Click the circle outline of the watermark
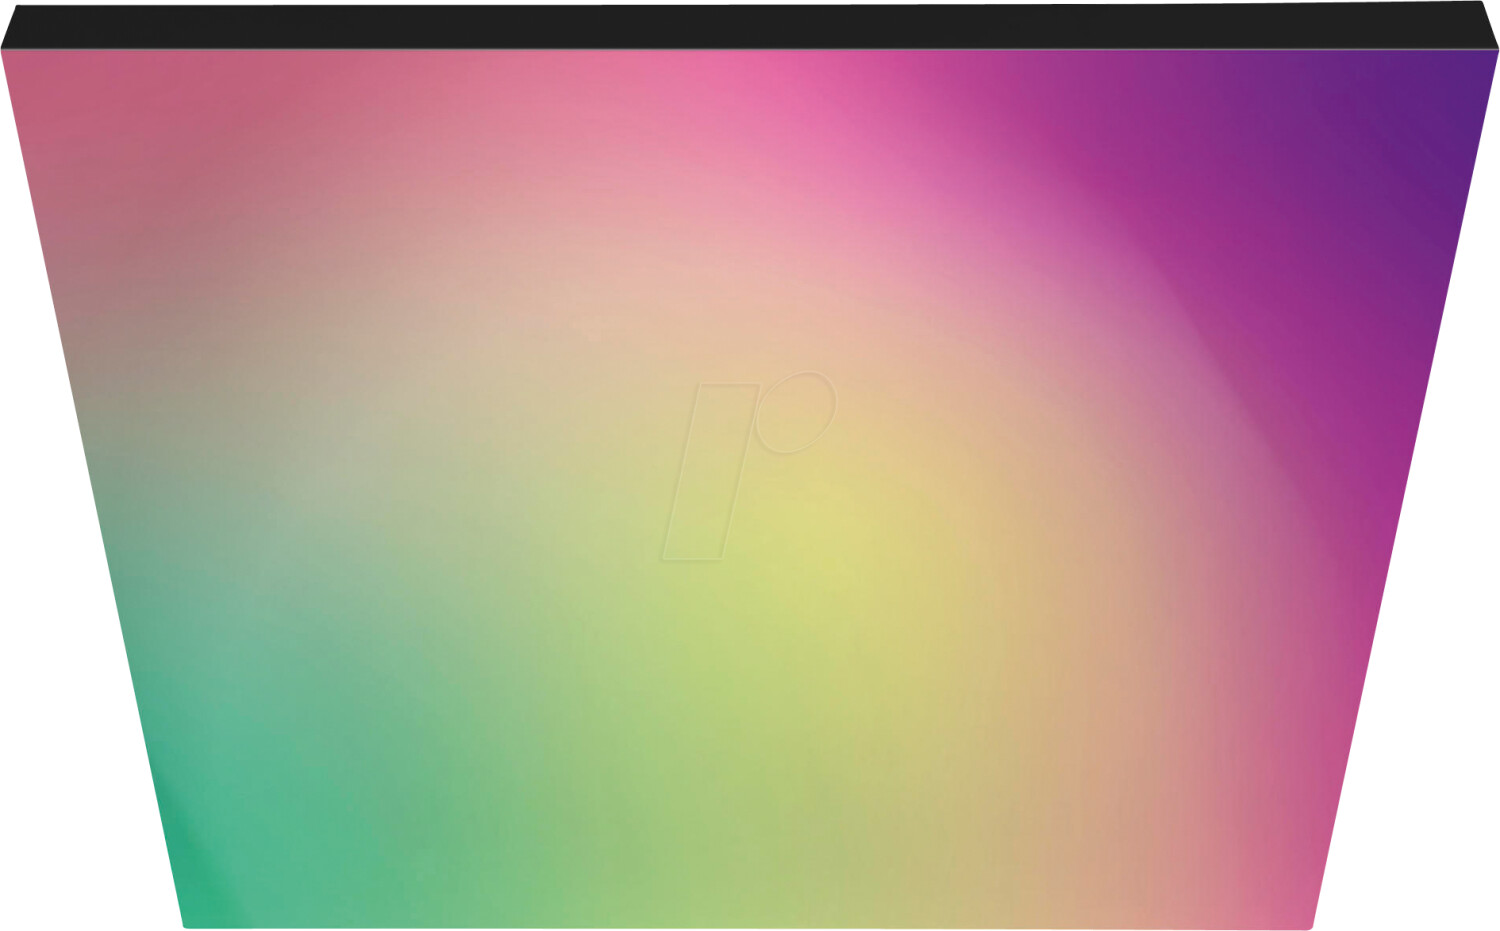The image size is (1500, 931). 796,412
